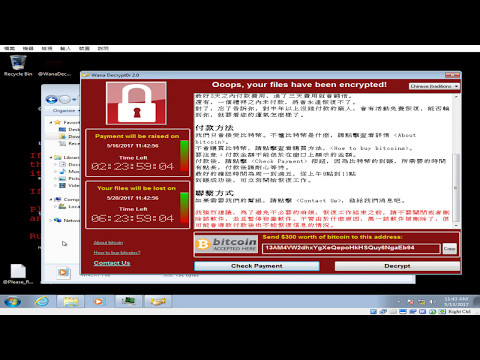Expand the Network tree node

click(x=51, y=220)
